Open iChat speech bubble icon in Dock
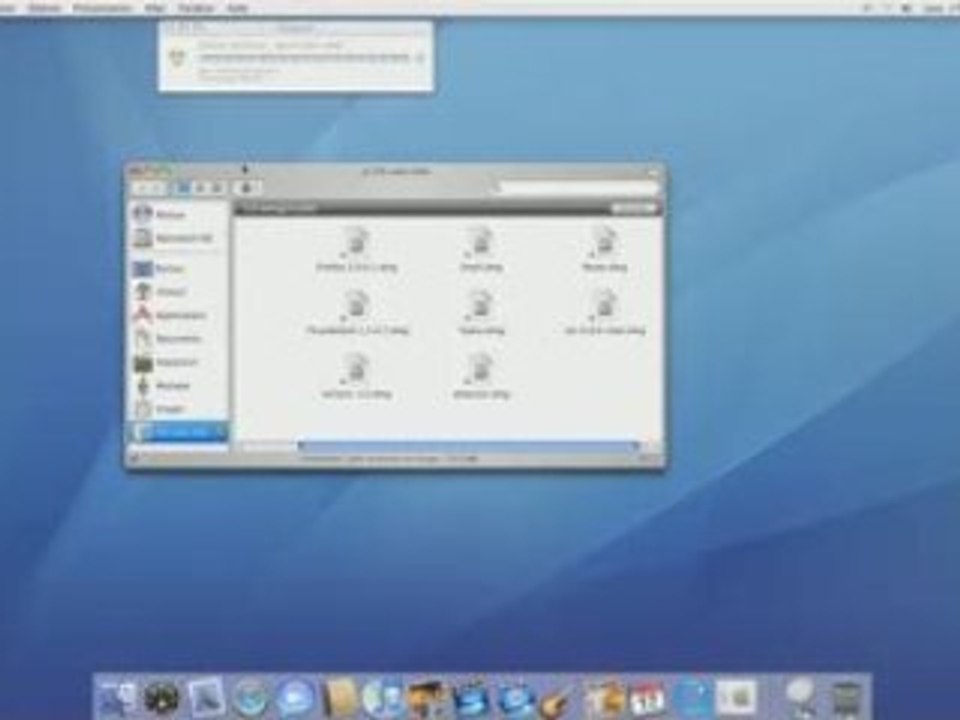Viewport: 960px width, 720px height. pos(294,697)
